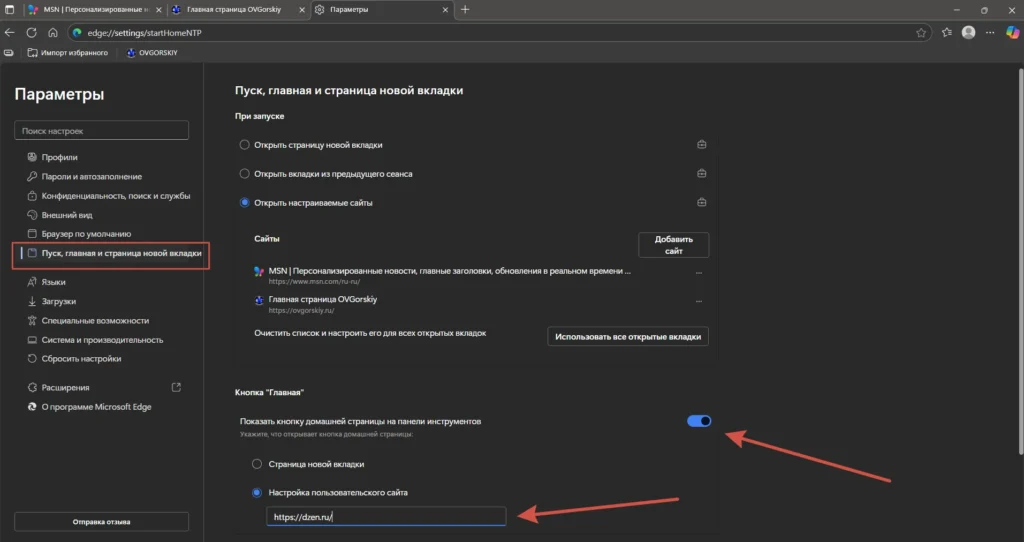Click the settings page vertical scrollbar
The width and height of the screenshot is (1024, 542).
(x=1021, y=261)
